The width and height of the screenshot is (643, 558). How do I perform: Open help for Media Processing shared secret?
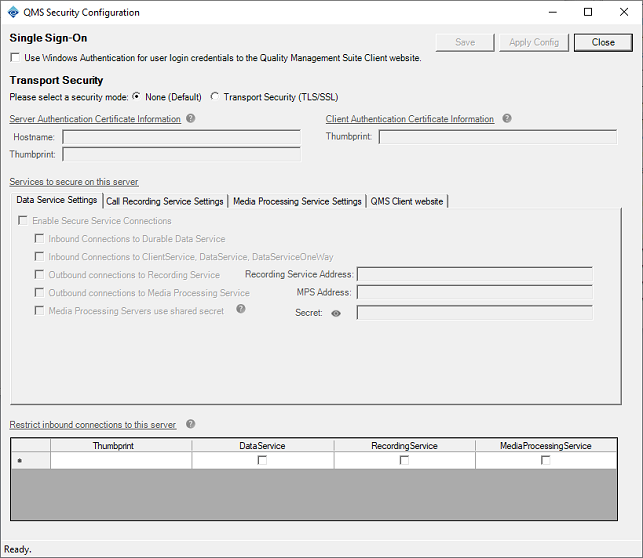pos(241,309)
